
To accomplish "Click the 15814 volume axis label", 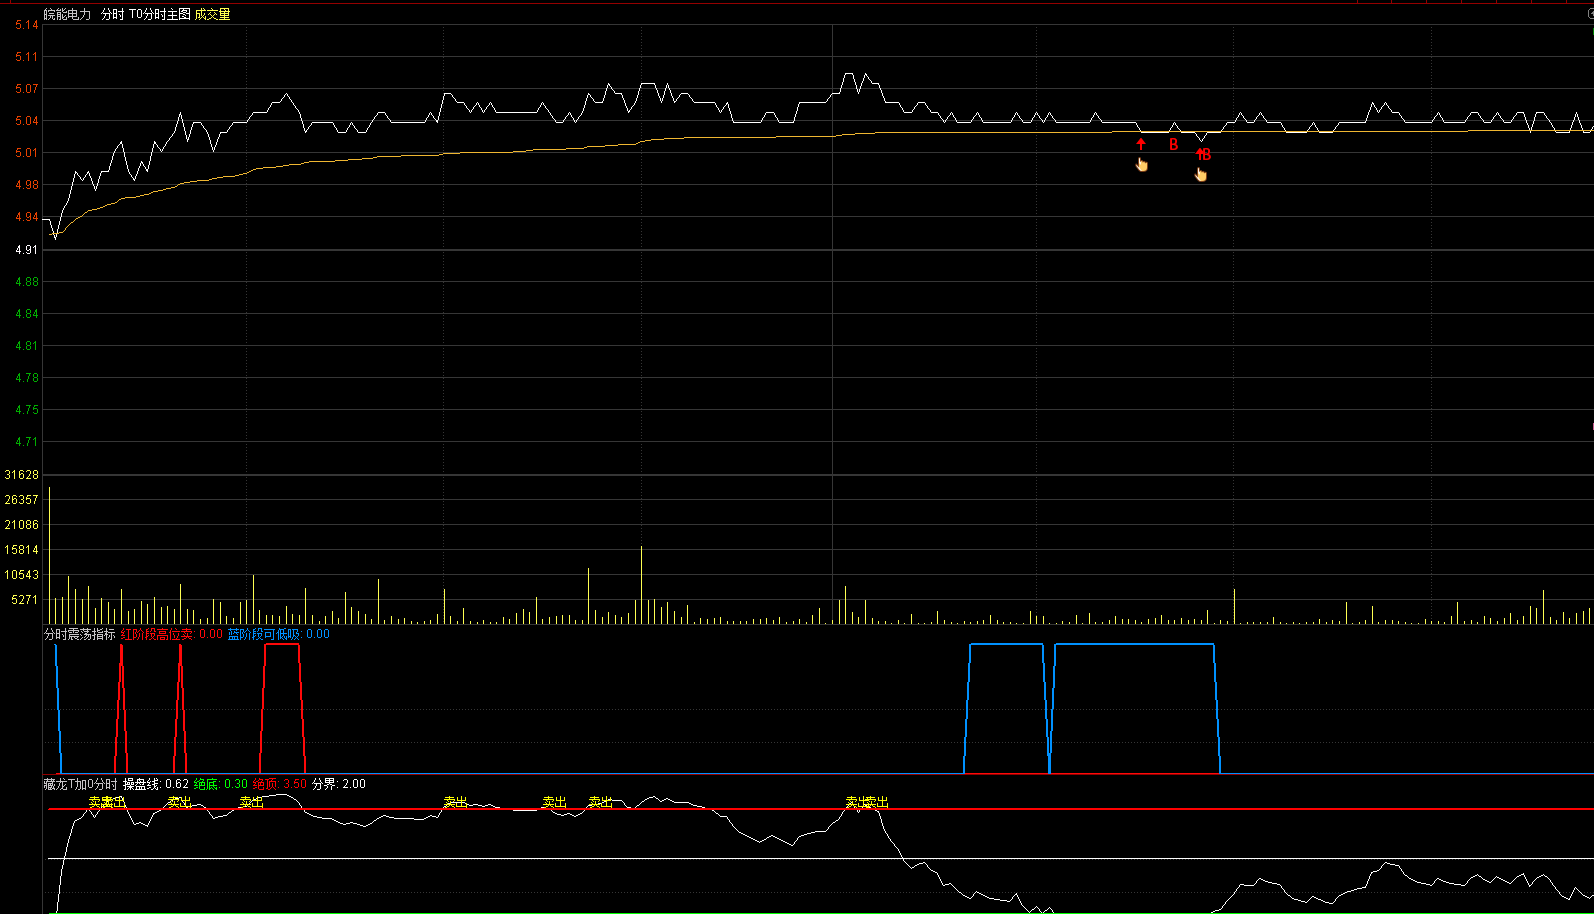I will 22,550.
